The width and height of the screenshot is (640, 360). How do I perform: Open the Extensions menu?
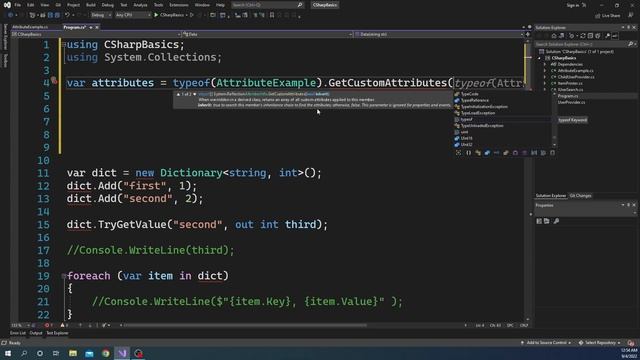(179, 5)
